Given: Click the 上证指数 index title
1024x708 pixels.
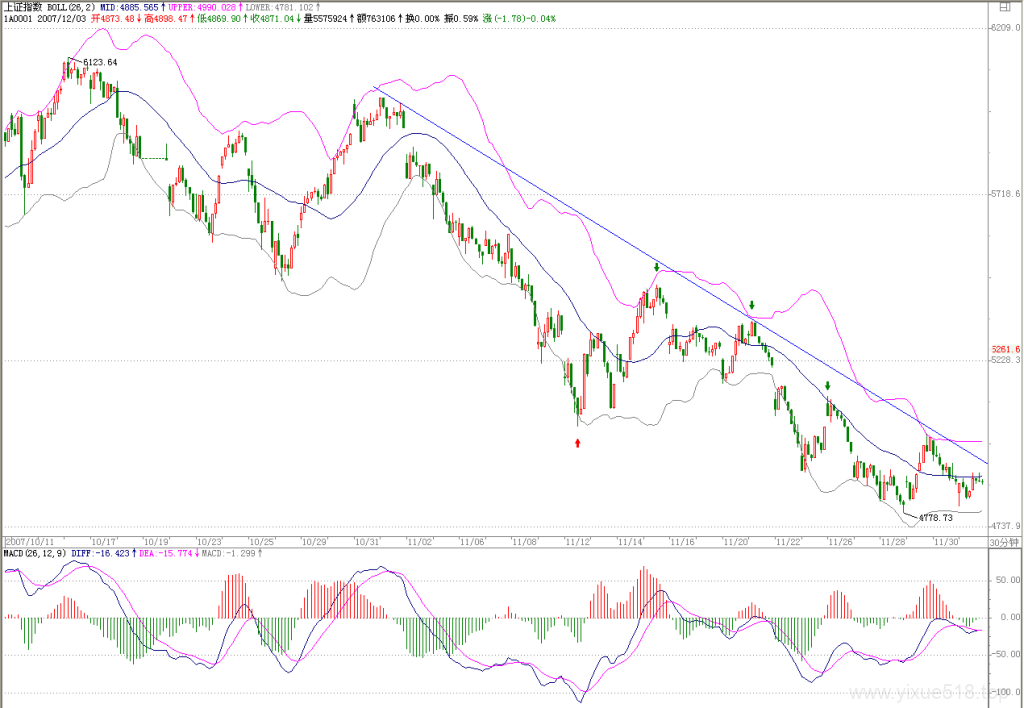Looking at the screenshot, I should pos(24,7).
